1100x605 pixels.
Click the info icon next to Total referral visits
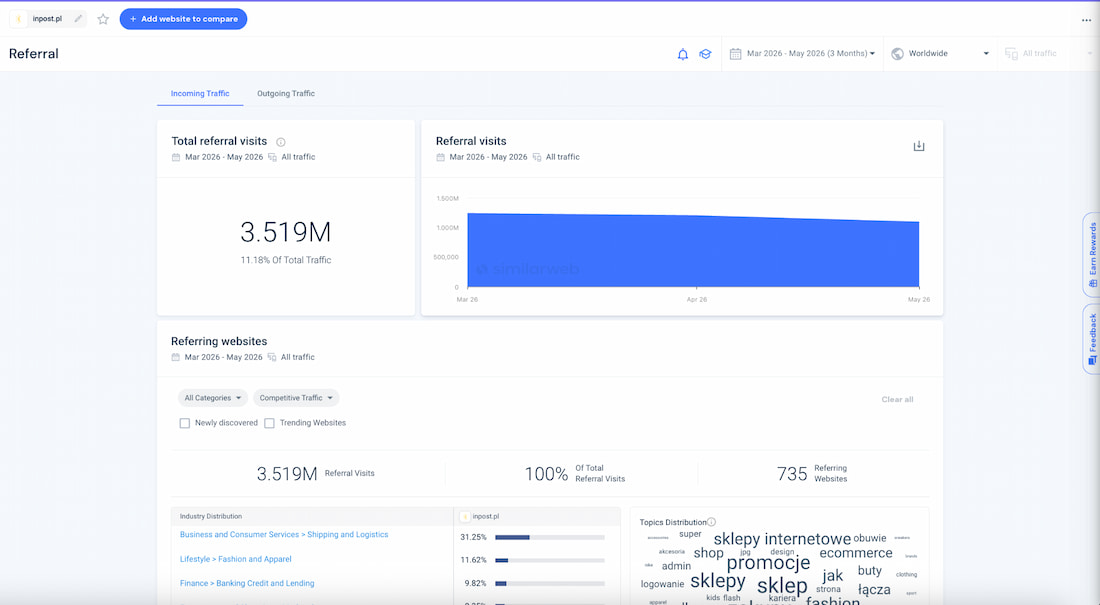click(x=281, y=142)
